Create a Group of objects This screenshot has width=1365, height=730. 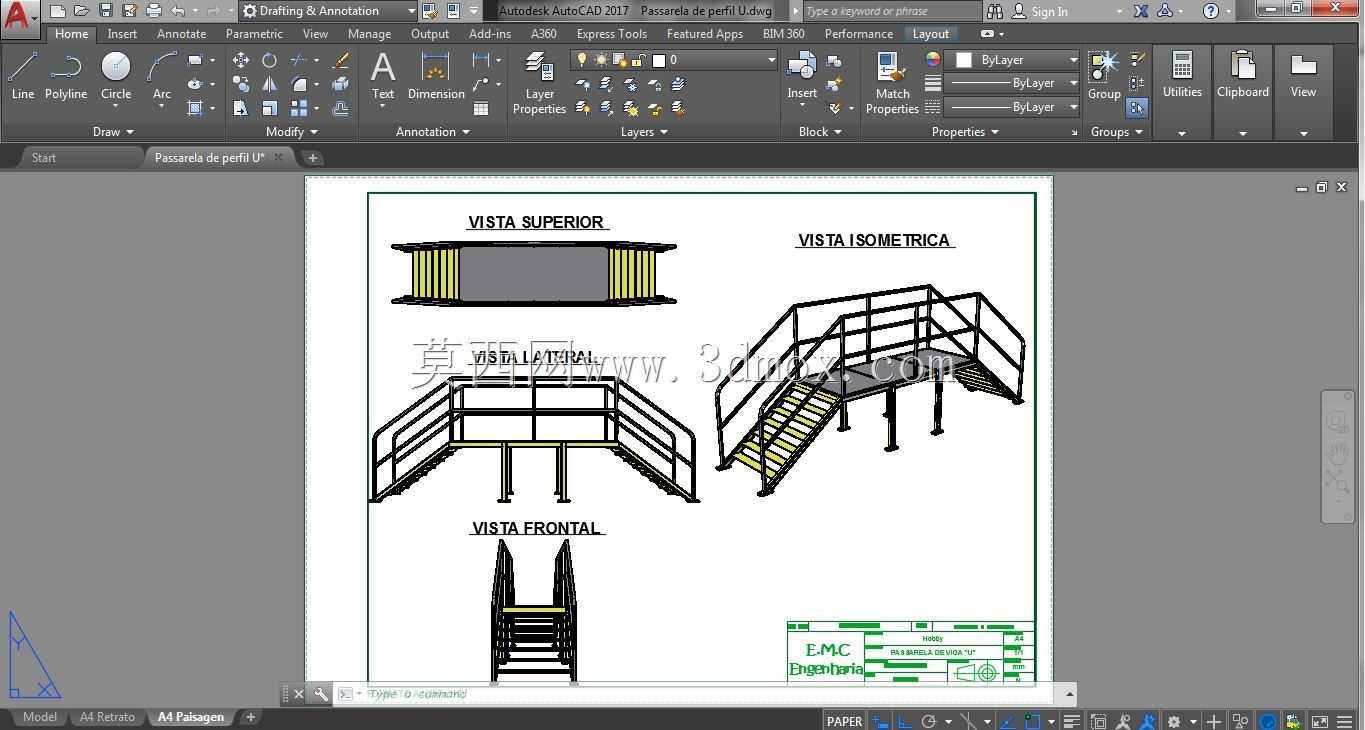1104,76
